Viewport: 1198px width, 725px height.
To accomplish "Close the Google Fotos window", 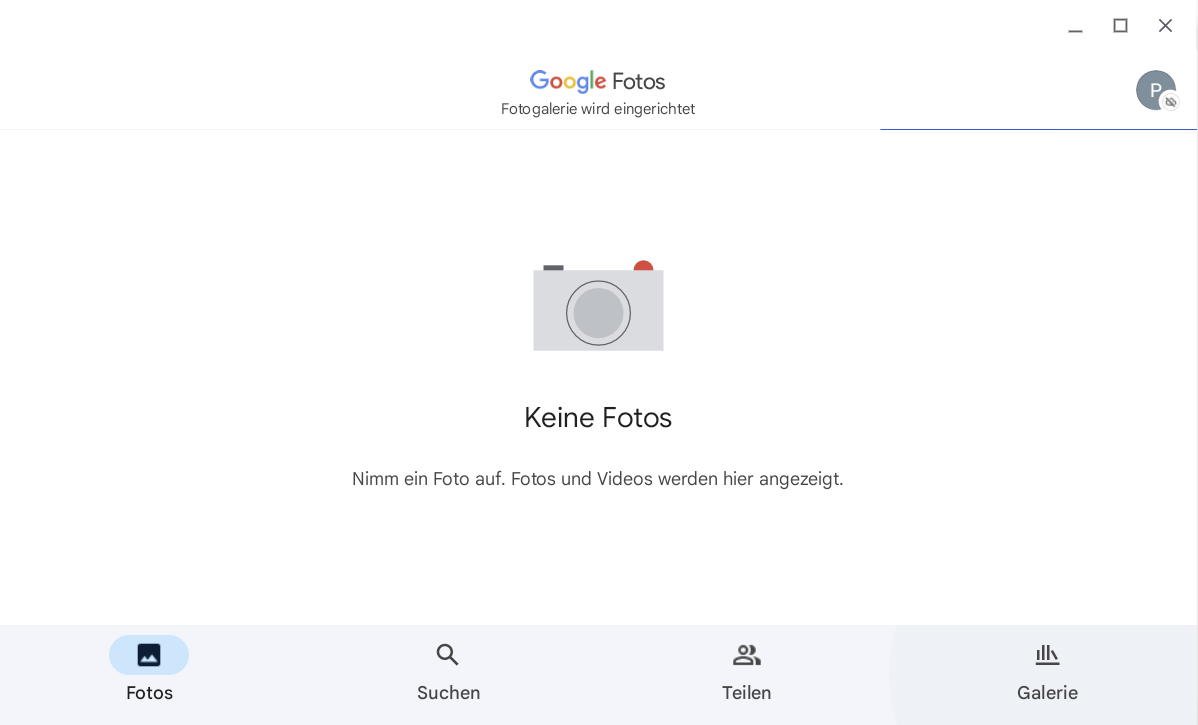I will point(1165,26).
